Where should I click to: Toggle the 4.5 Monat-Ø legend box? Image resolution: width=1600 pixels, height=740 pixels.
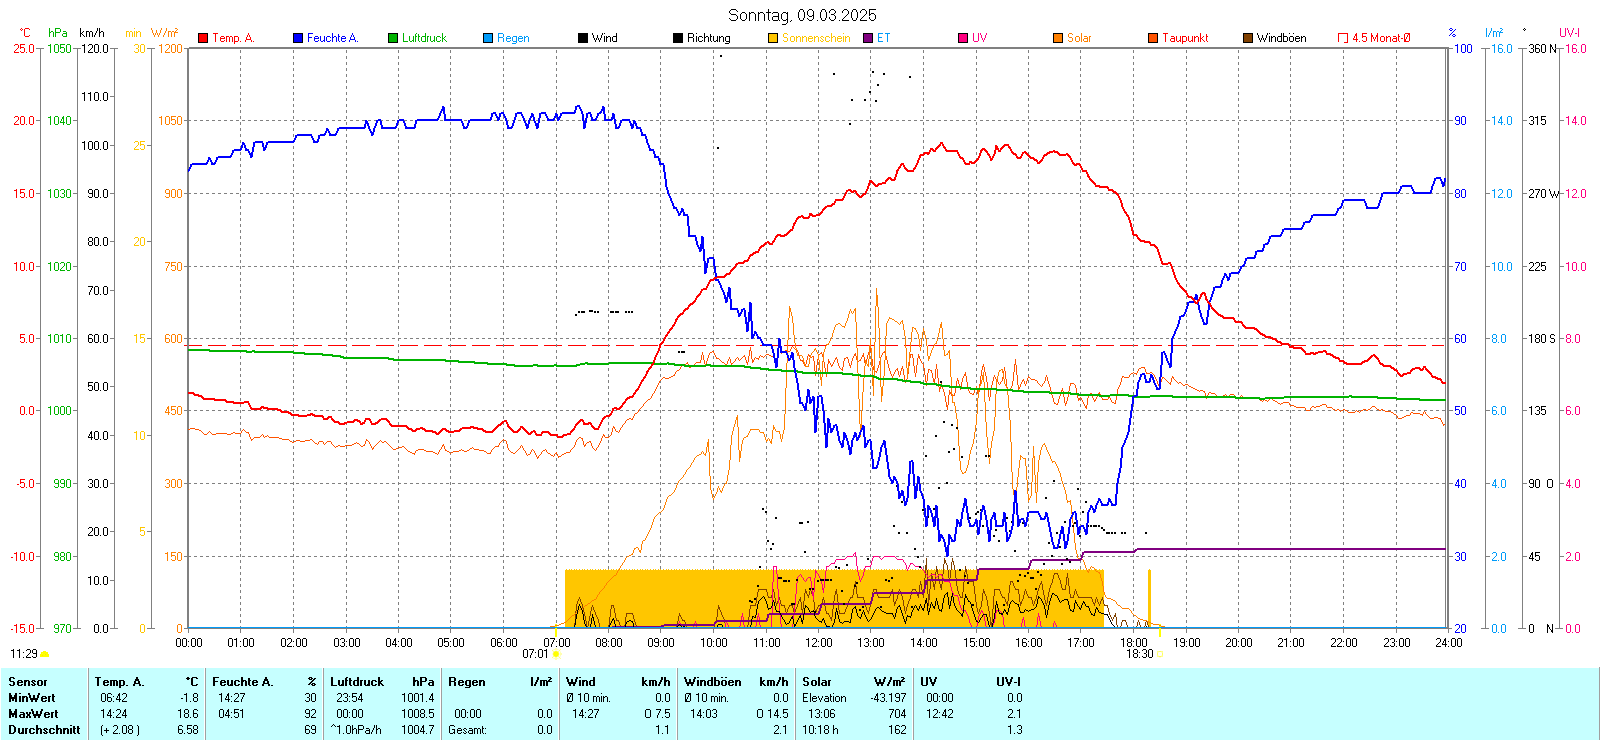pyautogui.click(x=1343, y=38)
